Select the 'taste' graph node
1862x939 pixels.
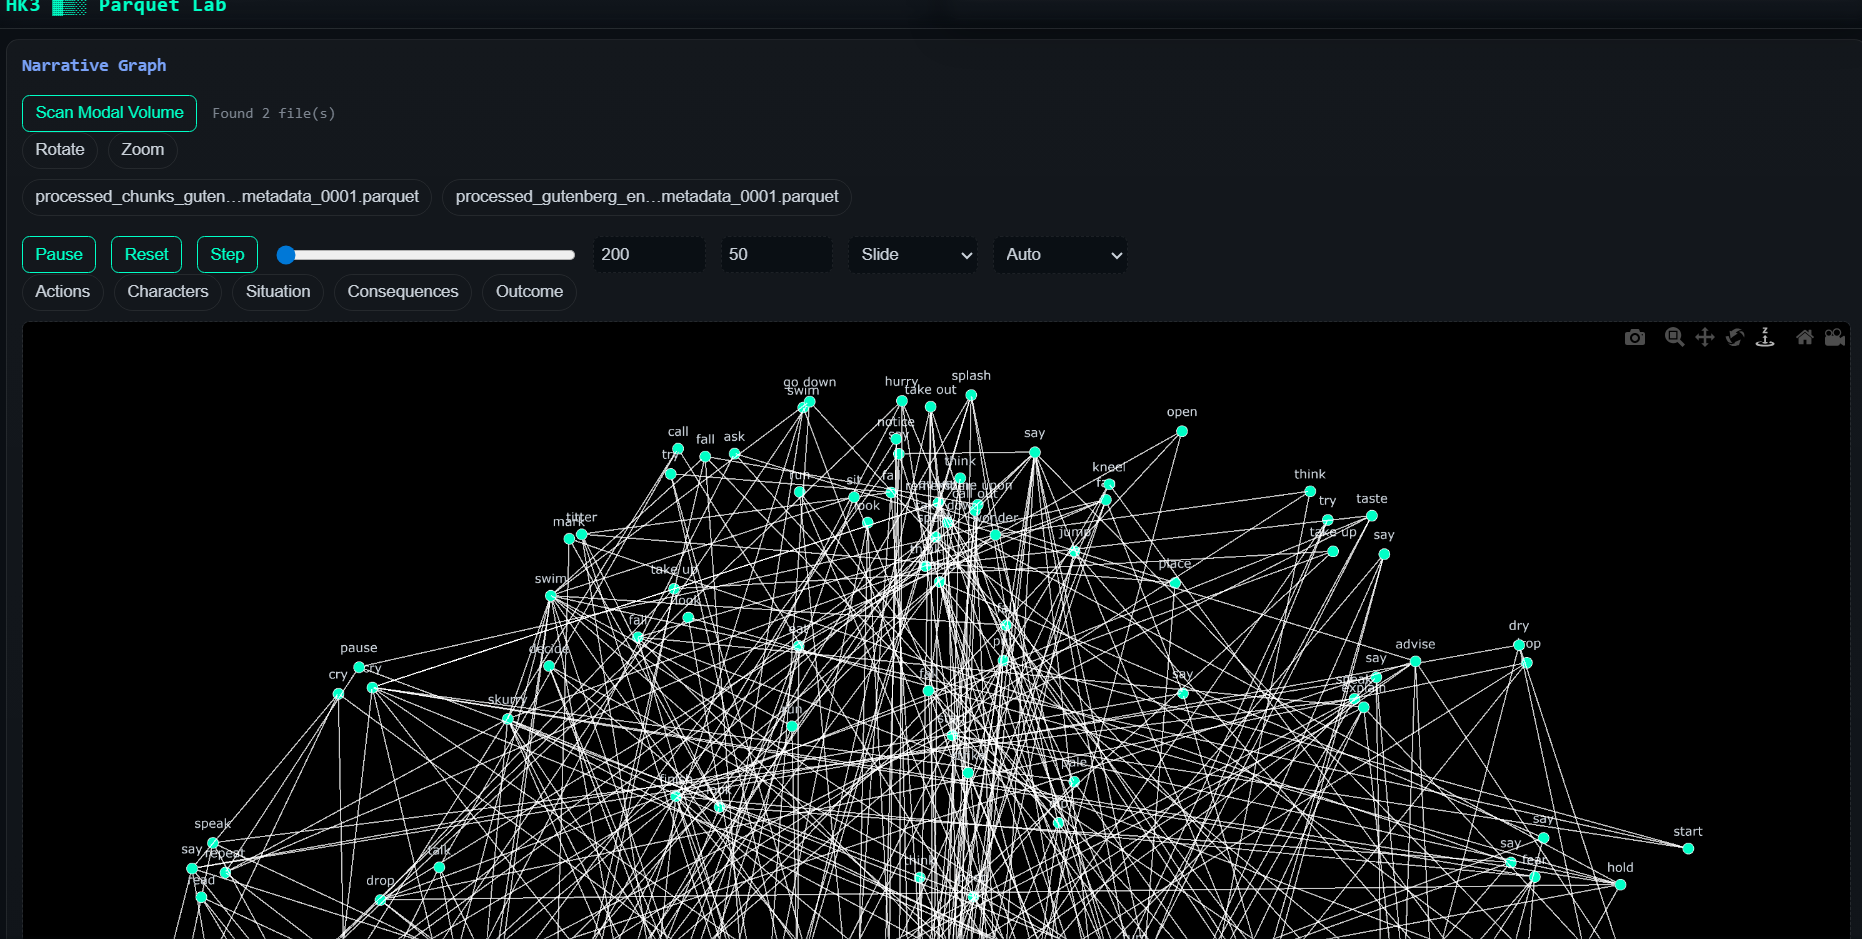tap(1372, 516)
